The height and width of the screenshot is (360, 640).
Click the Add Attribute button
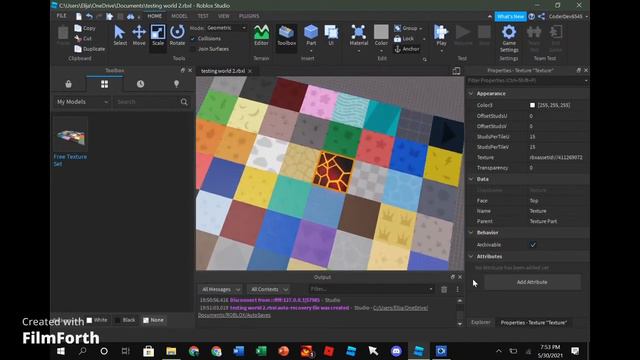point(532,282)
